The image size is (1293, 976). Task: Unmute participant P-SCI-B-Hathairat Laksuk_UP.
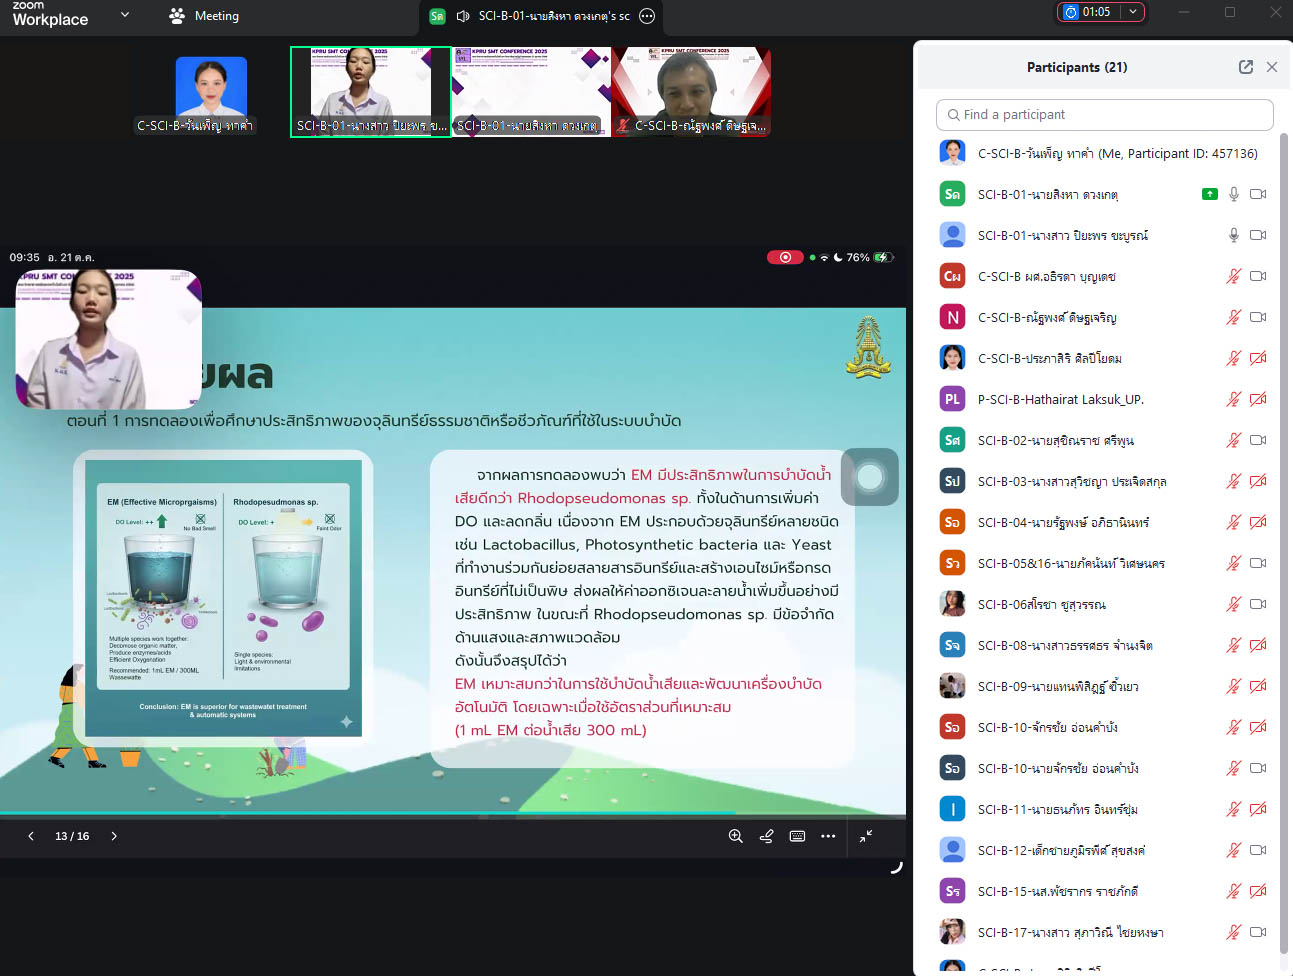pos(1233,399)
